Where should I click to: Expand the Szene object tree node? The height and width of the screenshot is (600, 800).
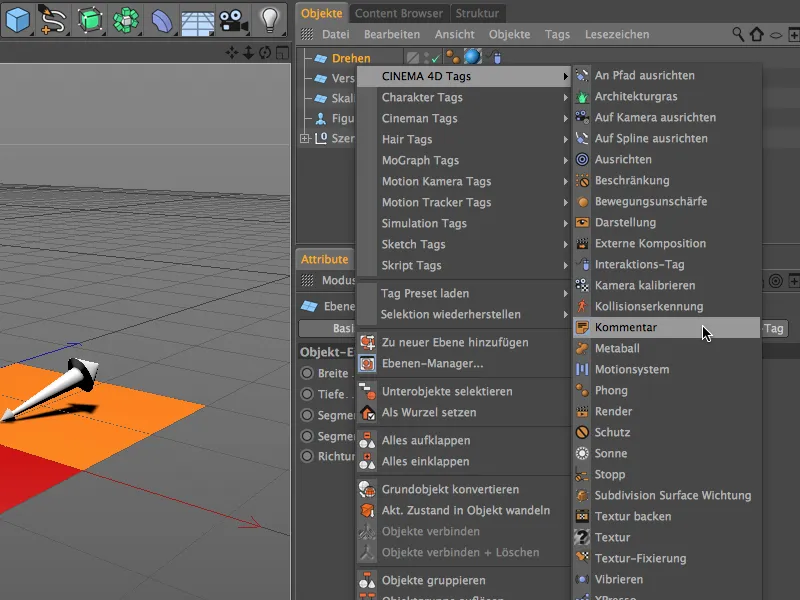pos(305,138)
